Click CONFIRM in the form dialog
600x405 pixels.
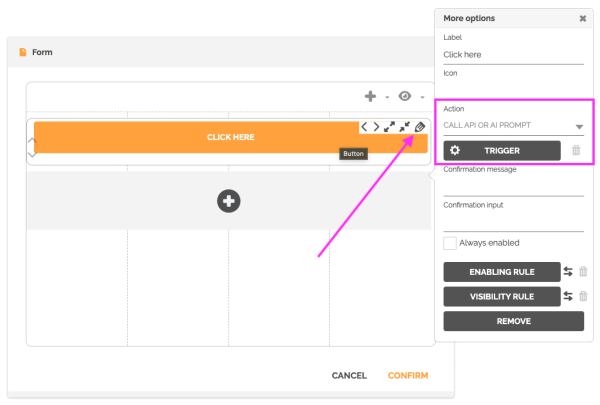(x=408, y=376)
